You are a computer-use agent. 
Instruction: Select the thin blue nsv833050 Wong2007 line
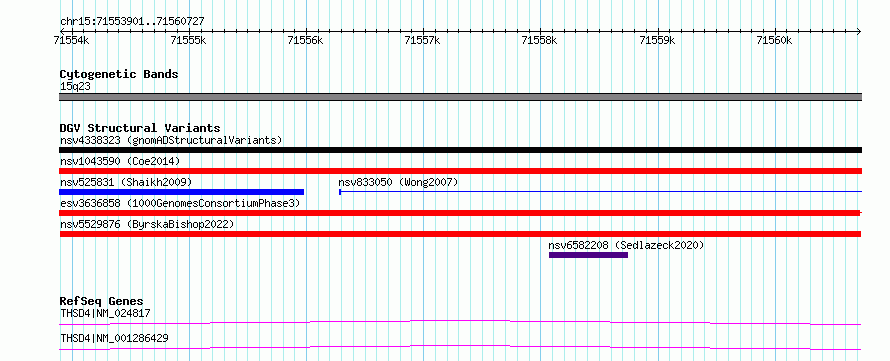click(601, 192)
